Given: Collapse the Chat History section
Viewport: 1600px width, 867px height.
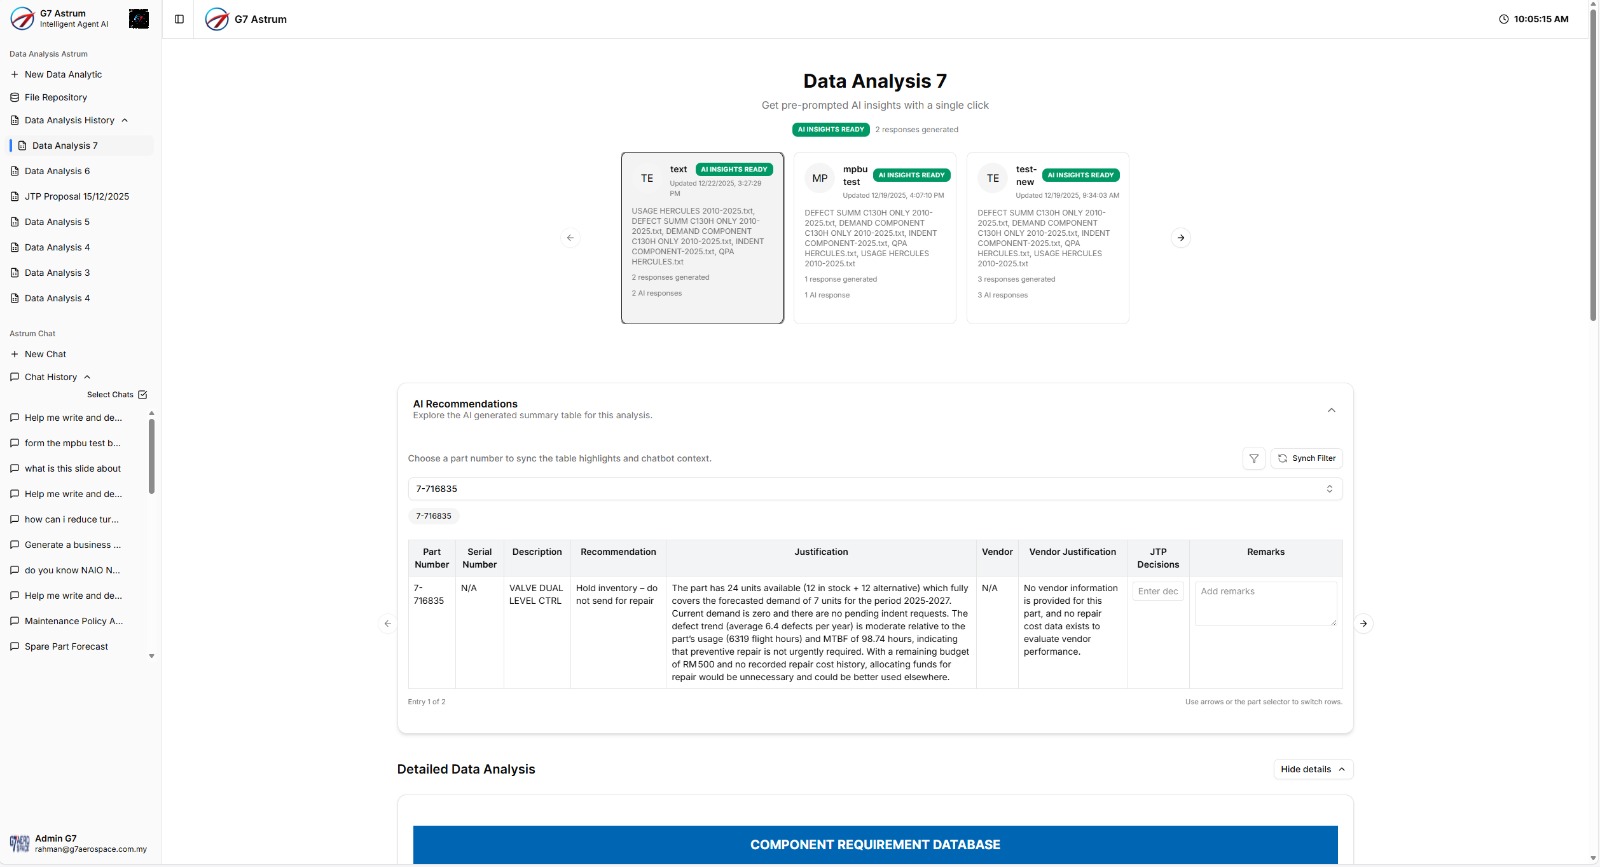Looking at the screenshot, I should coord(87,377).
